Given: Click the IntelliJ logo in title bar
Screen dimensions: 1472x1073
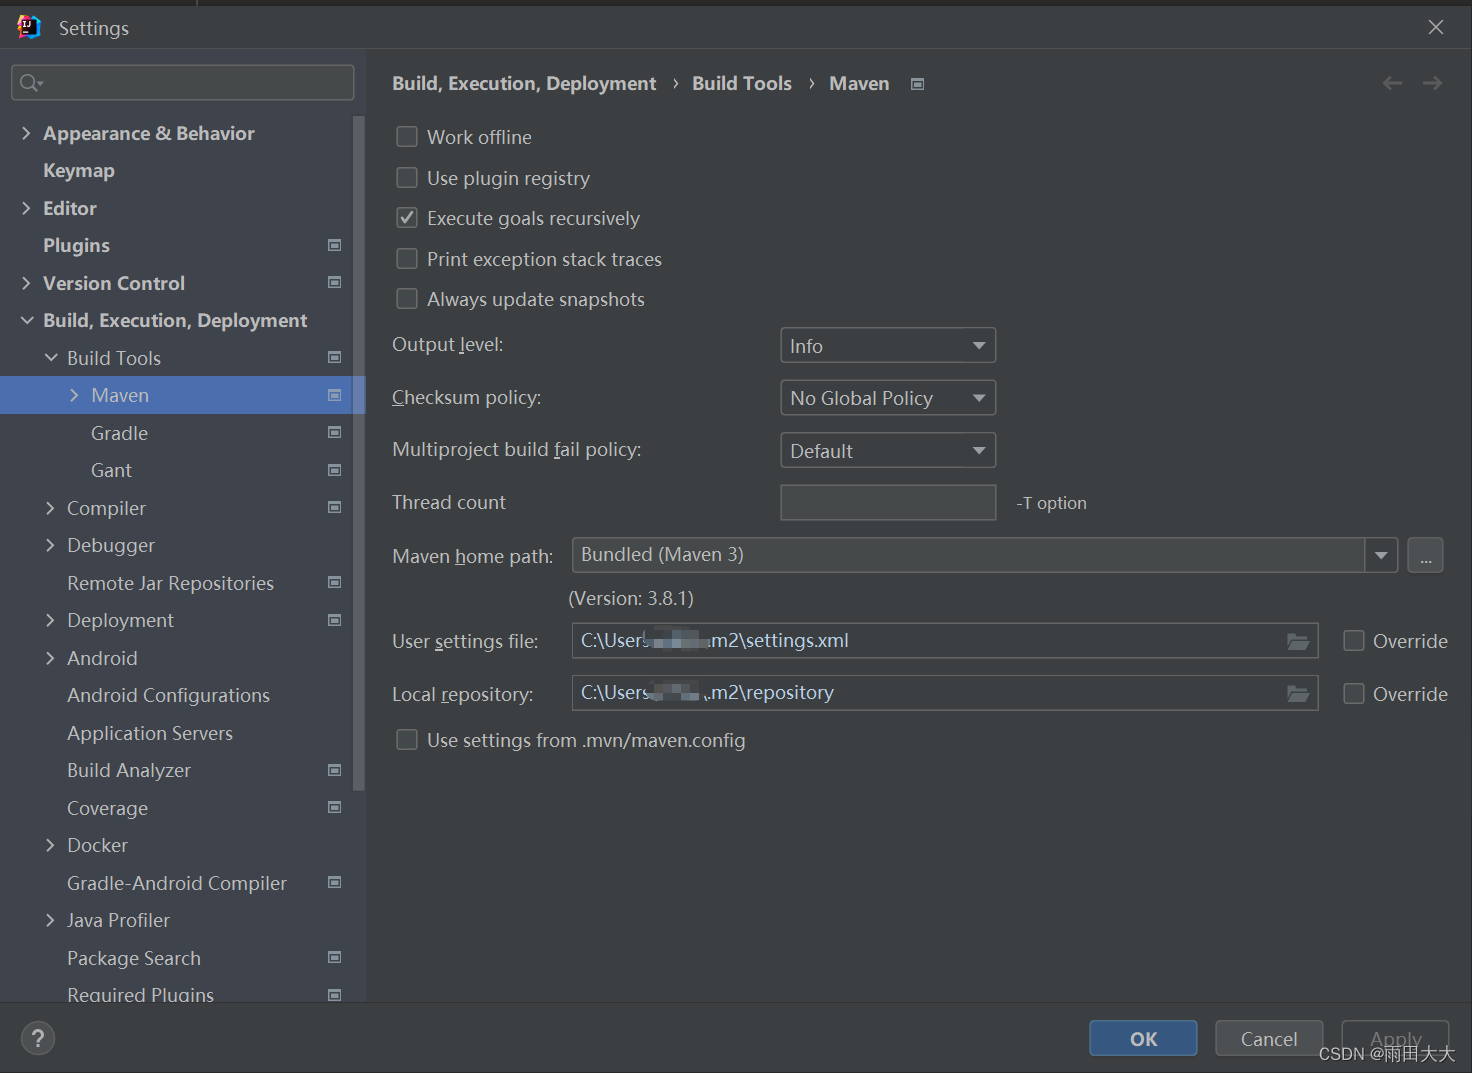Looking at the screenshot, I should pos(29,27).
